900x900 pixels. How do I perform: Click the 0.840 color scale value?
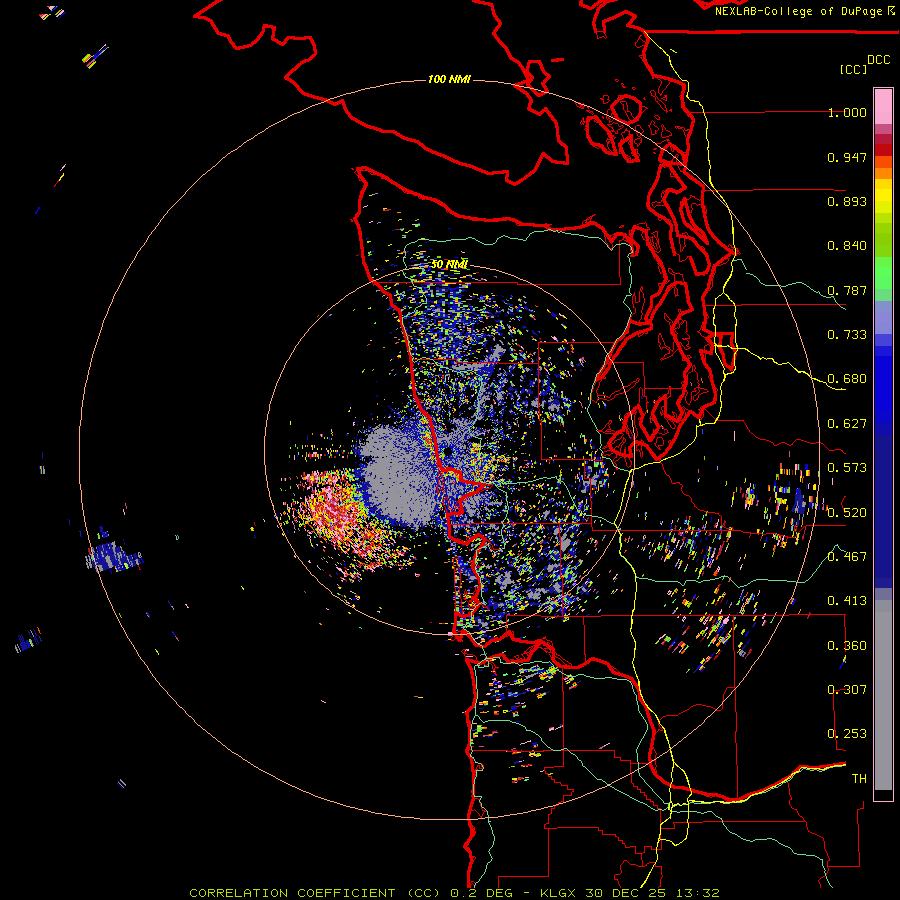pos(847,246)
